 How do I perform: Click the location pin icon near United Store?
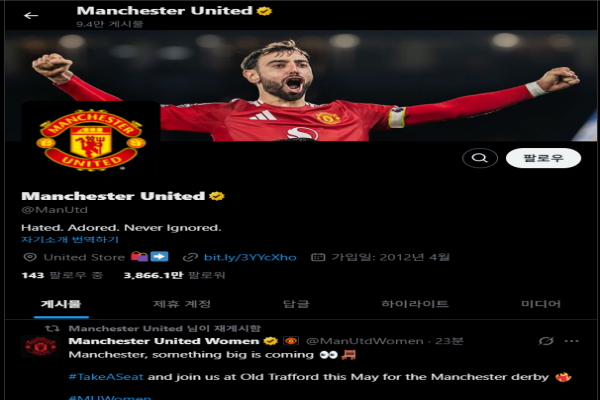pyautogui.click(x=30, y=257)
